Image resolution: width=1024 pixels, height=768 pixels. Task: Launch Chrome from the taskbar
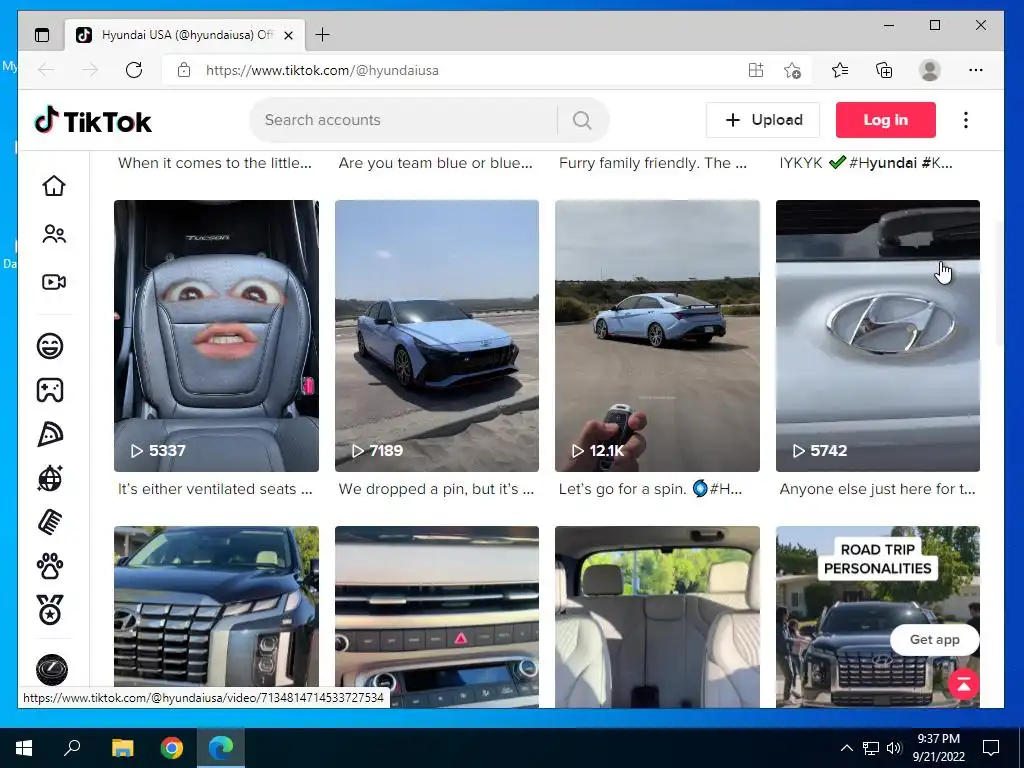172,748
